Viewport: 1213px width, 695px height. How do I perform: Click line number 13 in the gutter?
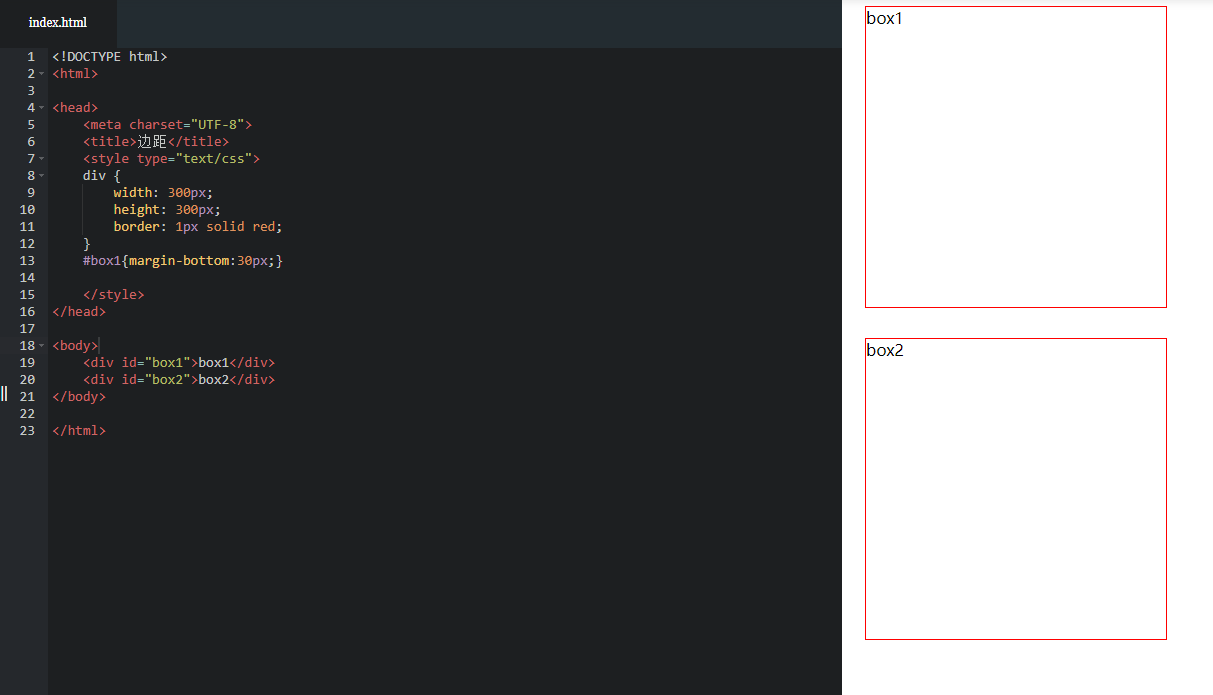click(27, 261)
